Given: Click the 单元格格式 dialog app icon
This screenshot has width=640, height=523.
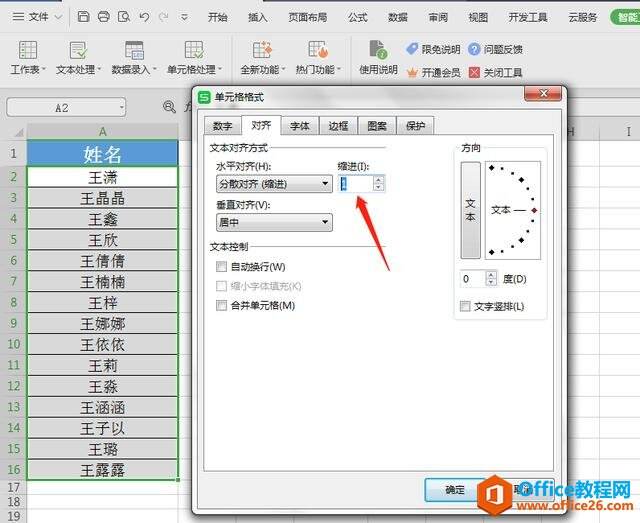Looking at the screenshot, I should click(204, 97).
